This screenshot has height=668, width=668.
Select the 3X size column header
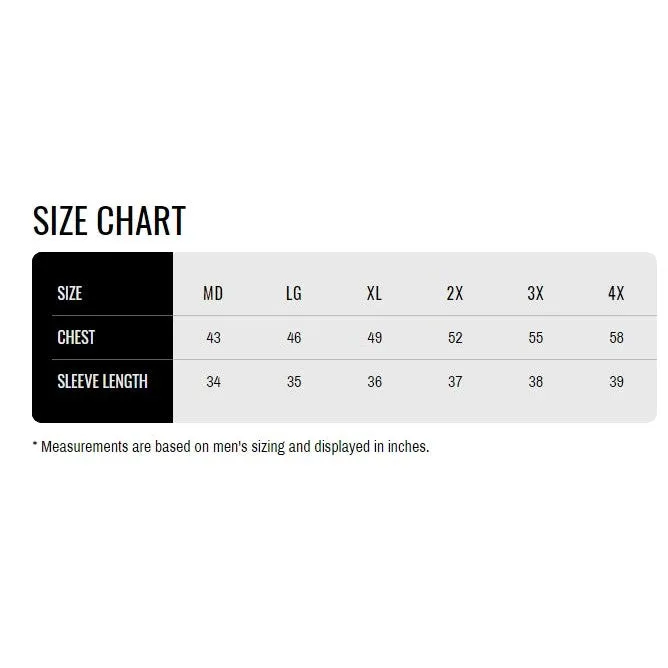[536, 293]
